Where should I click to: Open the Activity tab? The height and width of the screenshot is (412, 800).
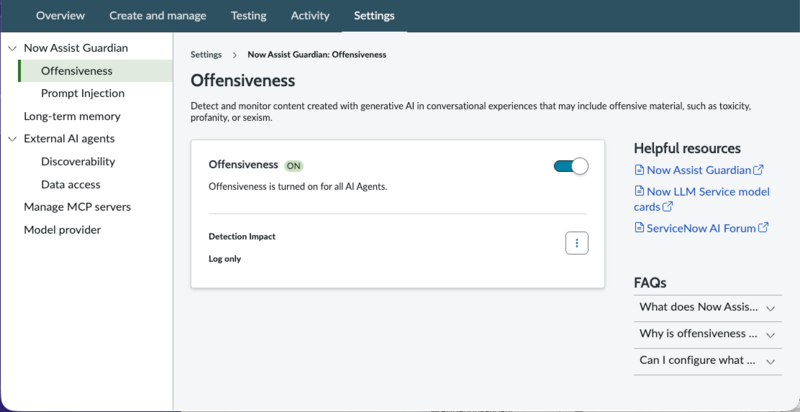(x=310, y=16)
